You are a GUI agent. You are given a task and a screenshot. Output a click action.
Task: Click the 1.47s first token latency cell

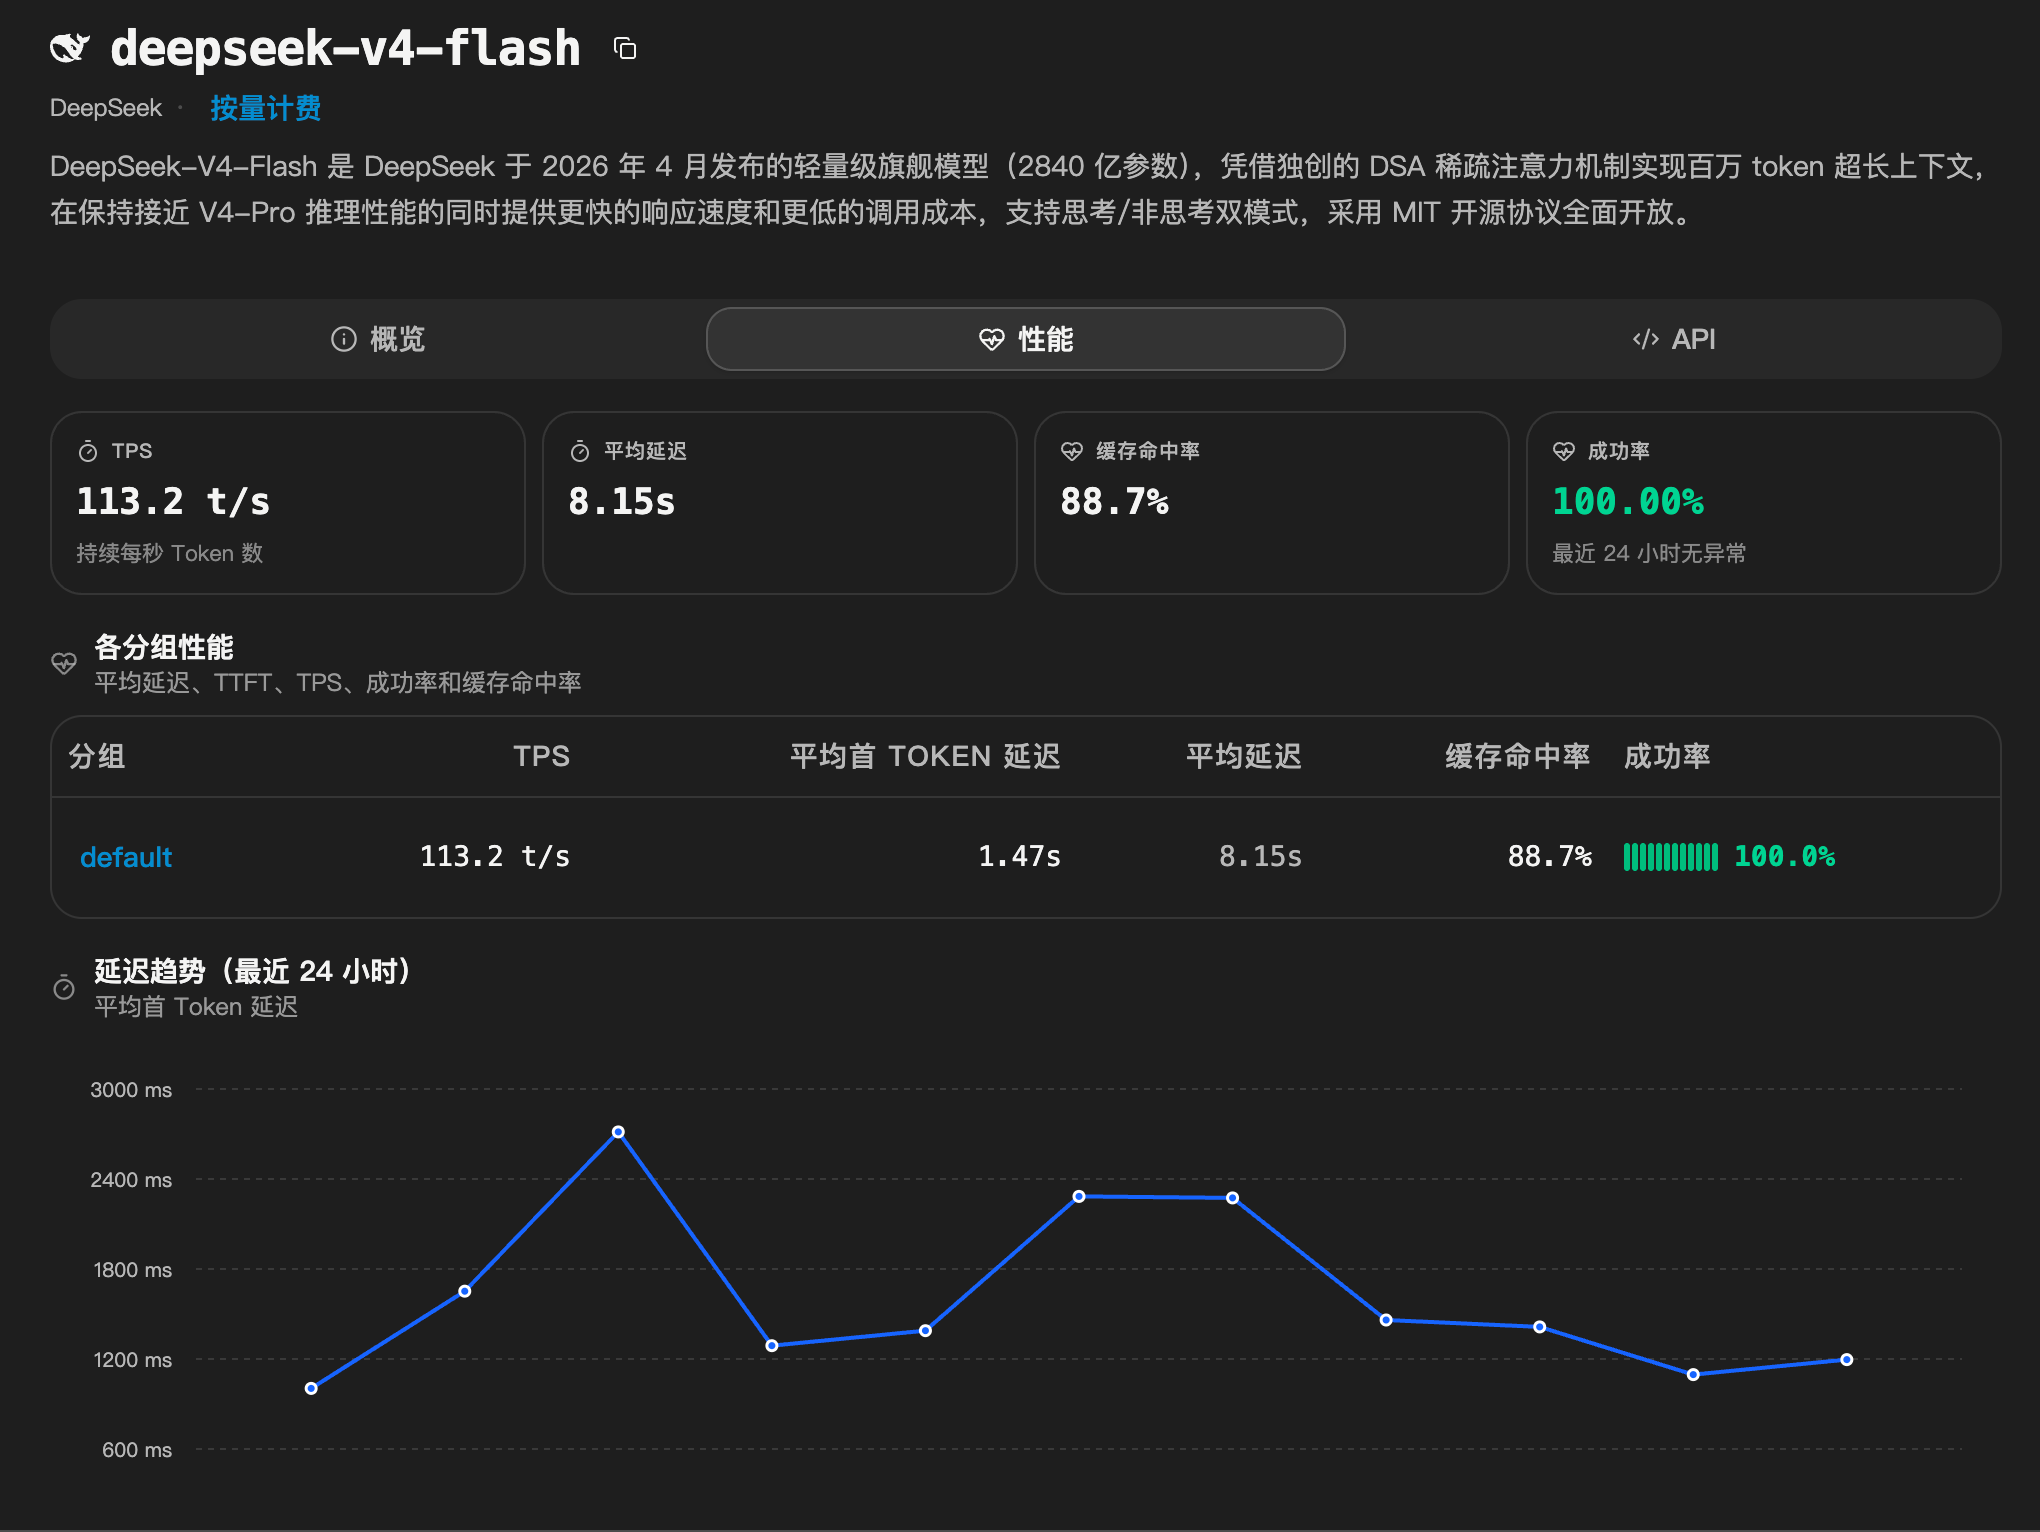tap(1019, 856)
